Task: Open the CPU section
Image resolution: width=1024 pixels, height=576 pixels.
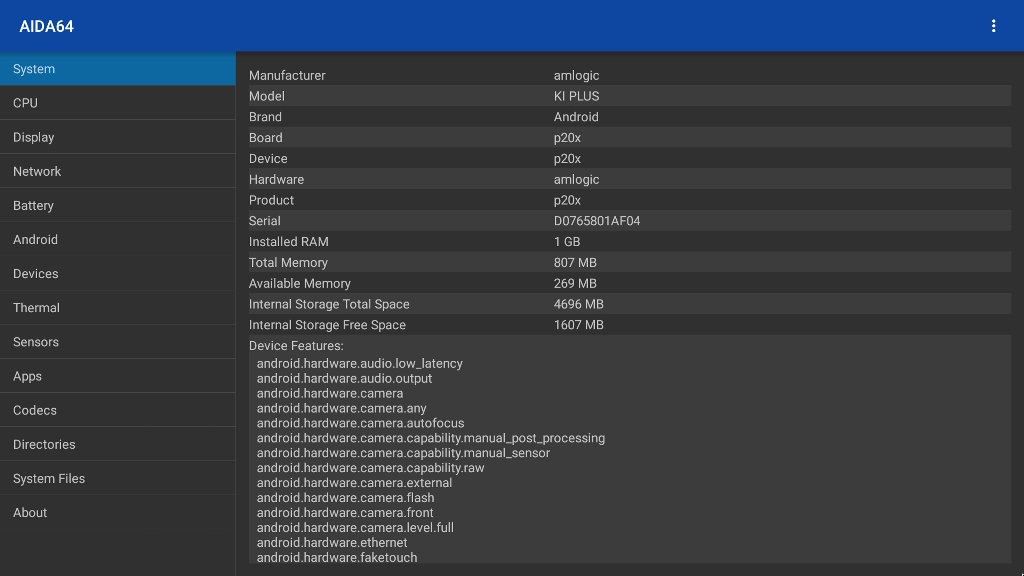Action: [118, 103]
